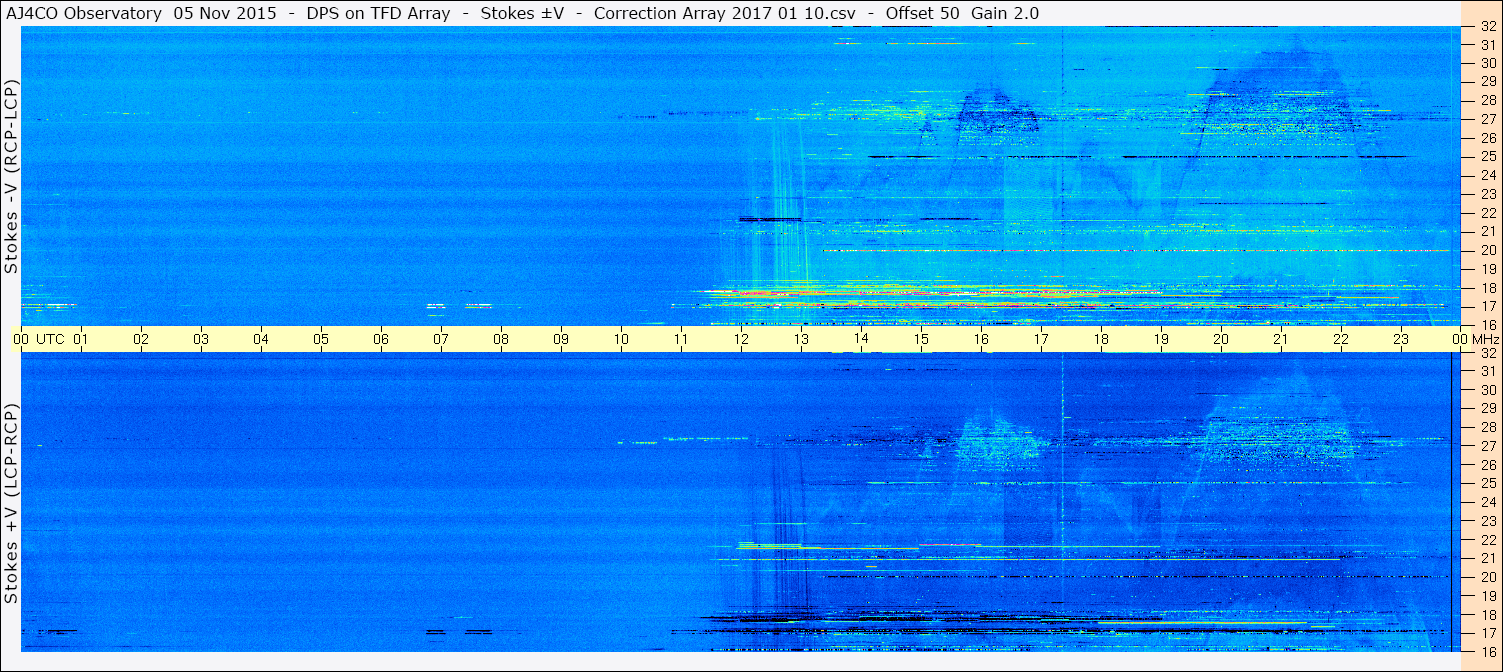Viewport: 1503px width, 672px height.
Task: Click the 17 MHz tick of the Stokes +V panel
Action: pos(1487,633)
